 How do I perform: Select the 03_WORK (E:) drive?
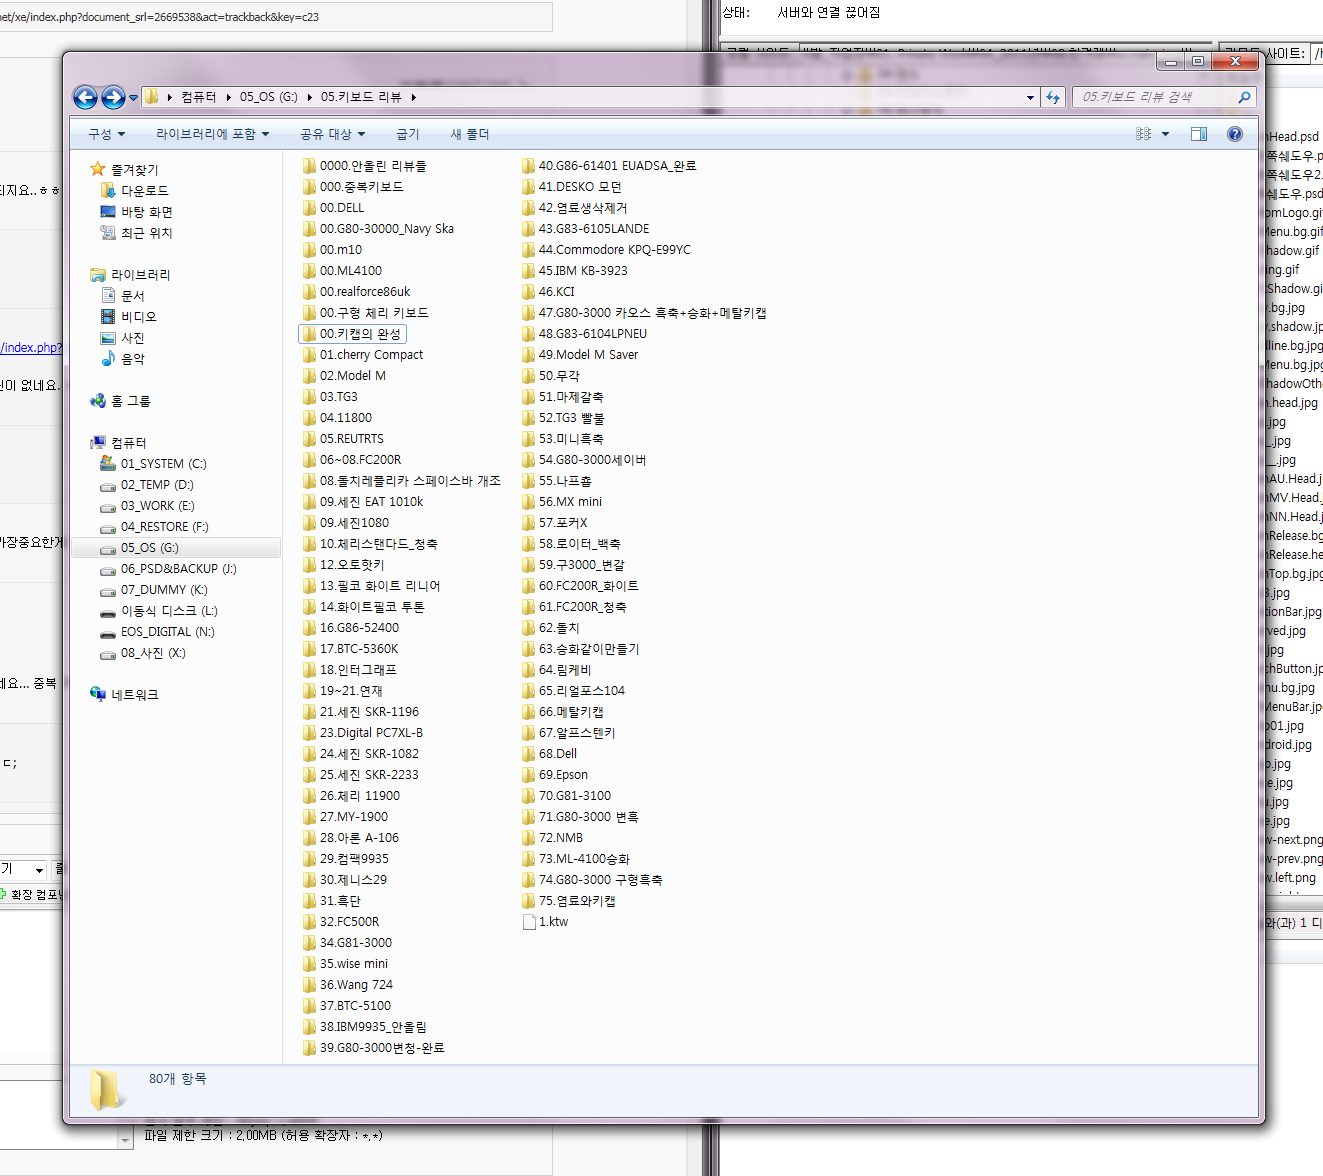coord(148,506)
